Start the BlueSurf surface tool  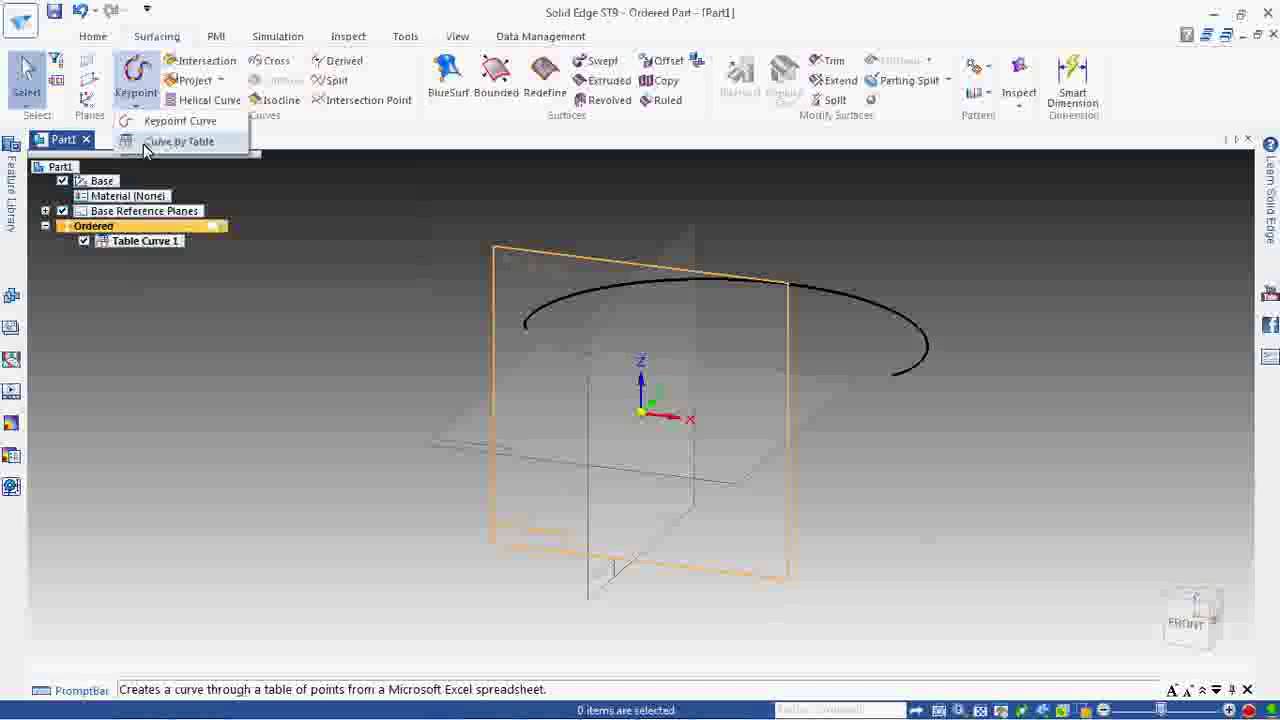click(x=448, y=77)
